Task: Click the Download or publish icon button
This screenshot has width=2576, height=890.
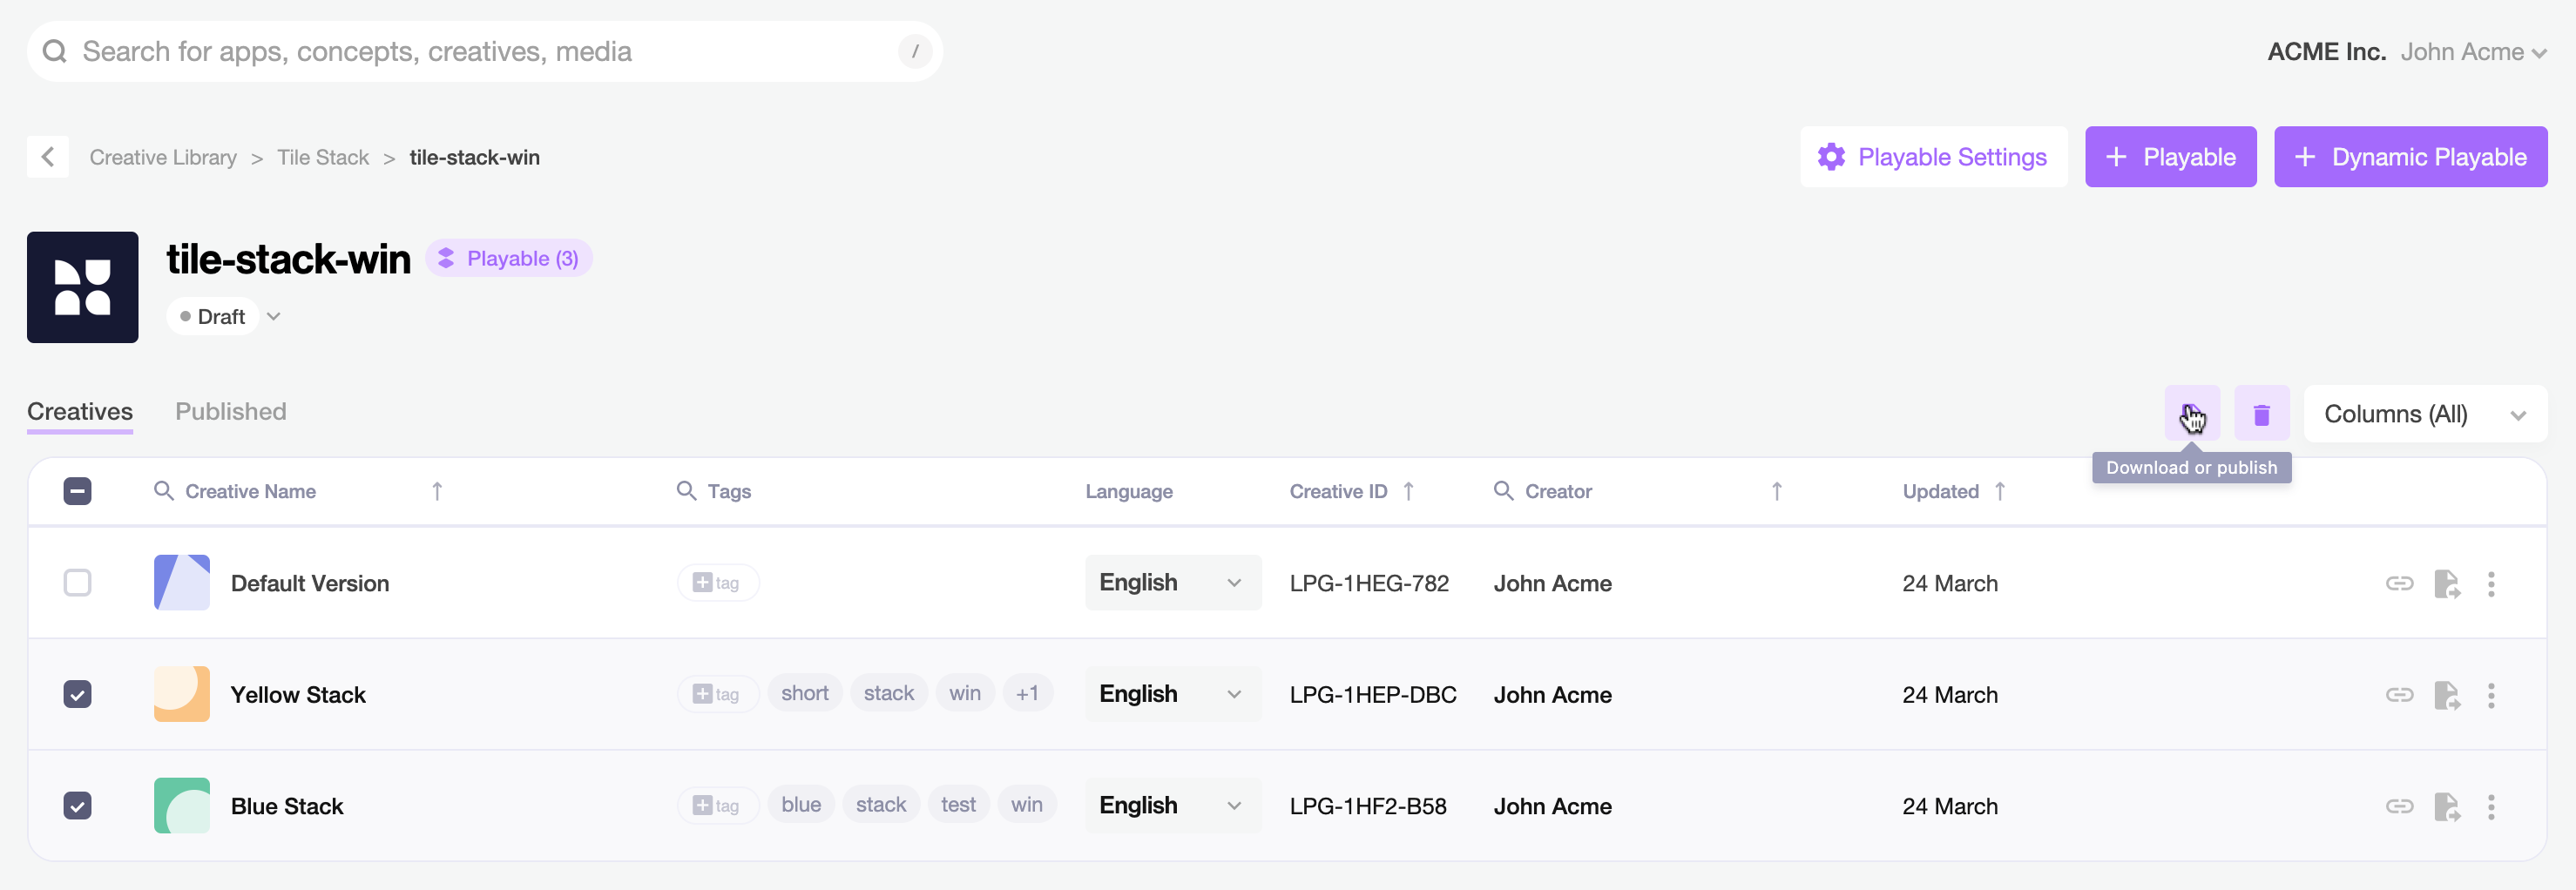Action: point(2192,414)
